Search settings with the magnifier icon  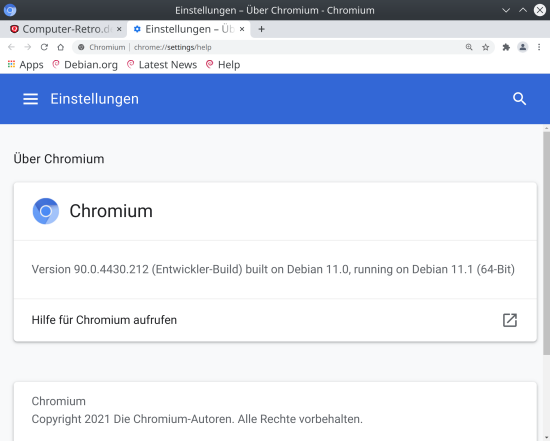(519, 99)
